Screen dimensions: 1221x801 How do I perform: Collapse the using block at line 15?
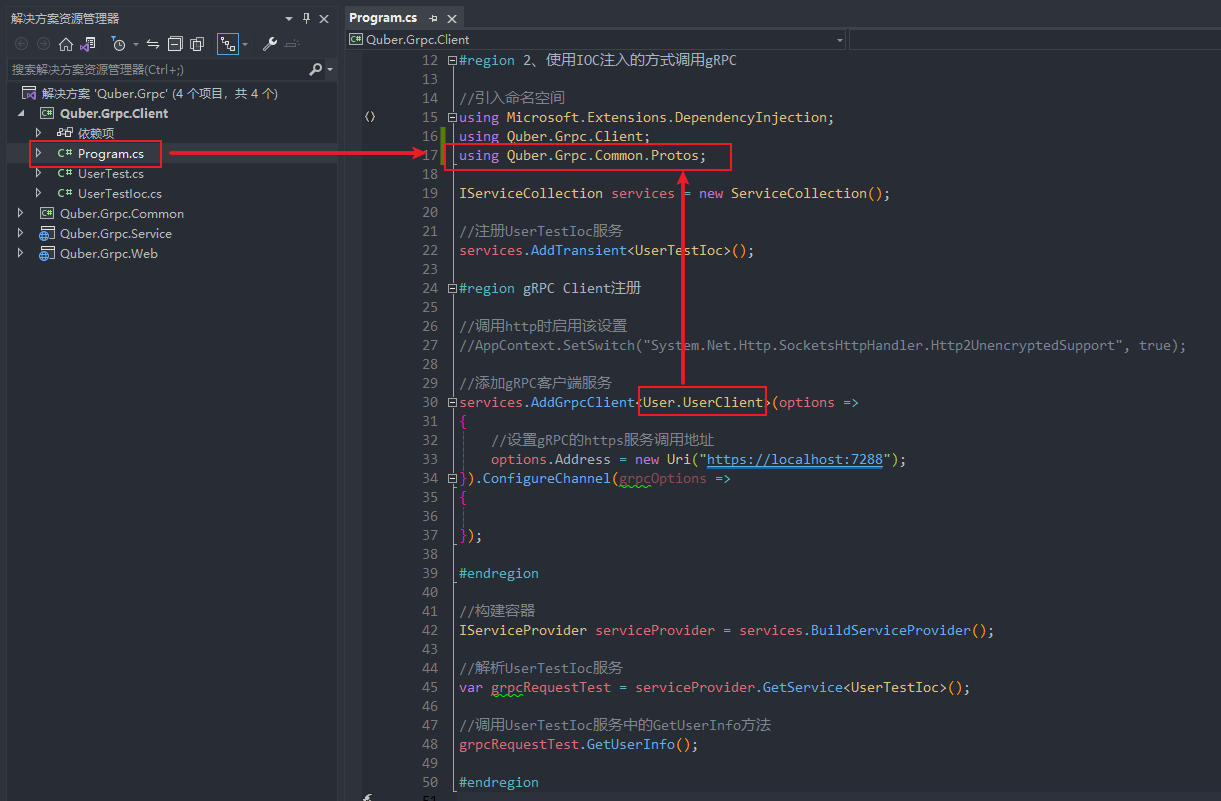452,117
